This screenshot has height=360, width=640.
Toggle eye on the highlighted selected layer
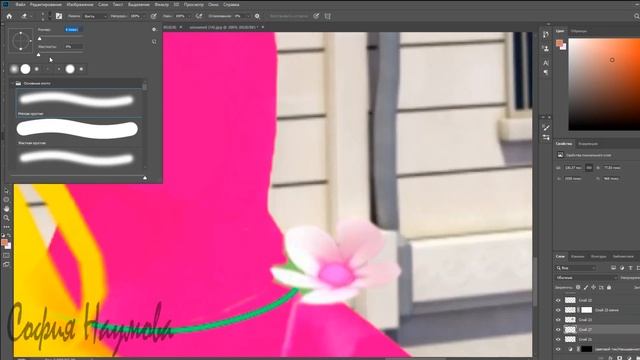coord(558,329)
